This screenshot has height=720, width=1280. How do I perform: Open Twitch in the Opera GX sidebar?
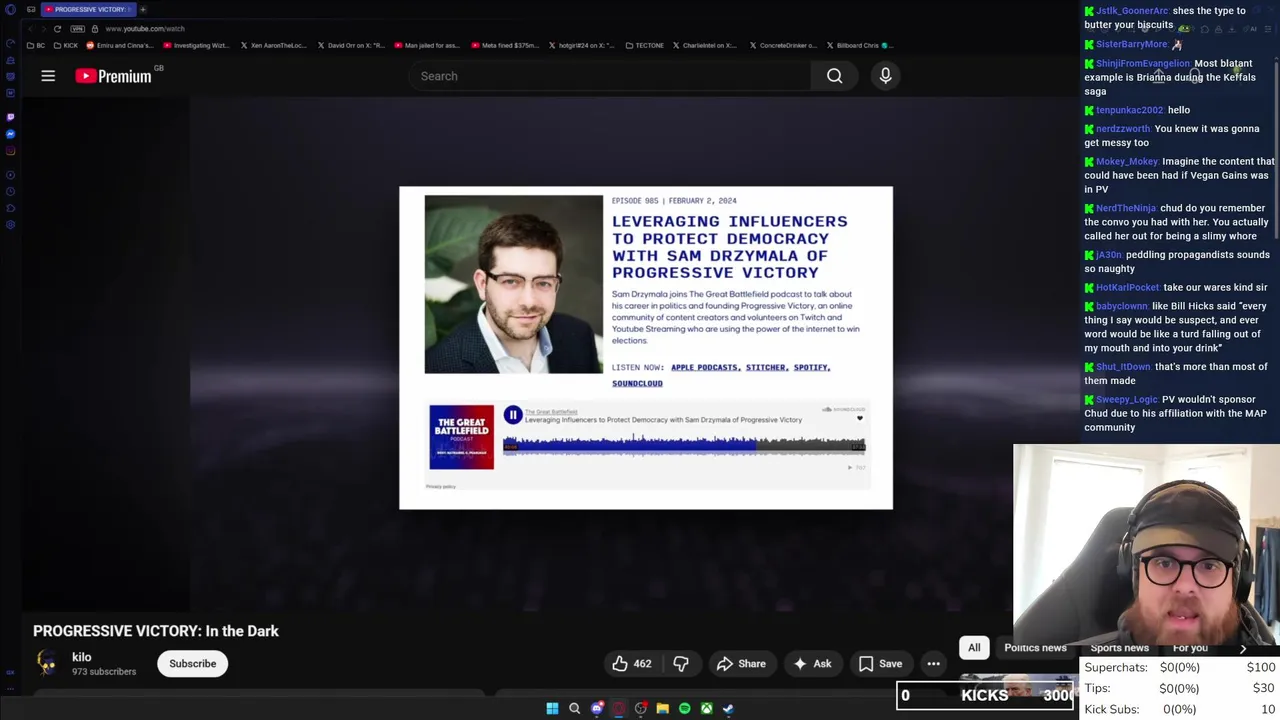click(10, 117)
